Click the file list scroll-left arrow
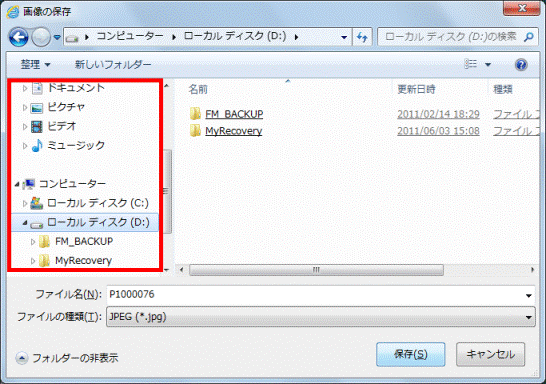 coord(181,270)
